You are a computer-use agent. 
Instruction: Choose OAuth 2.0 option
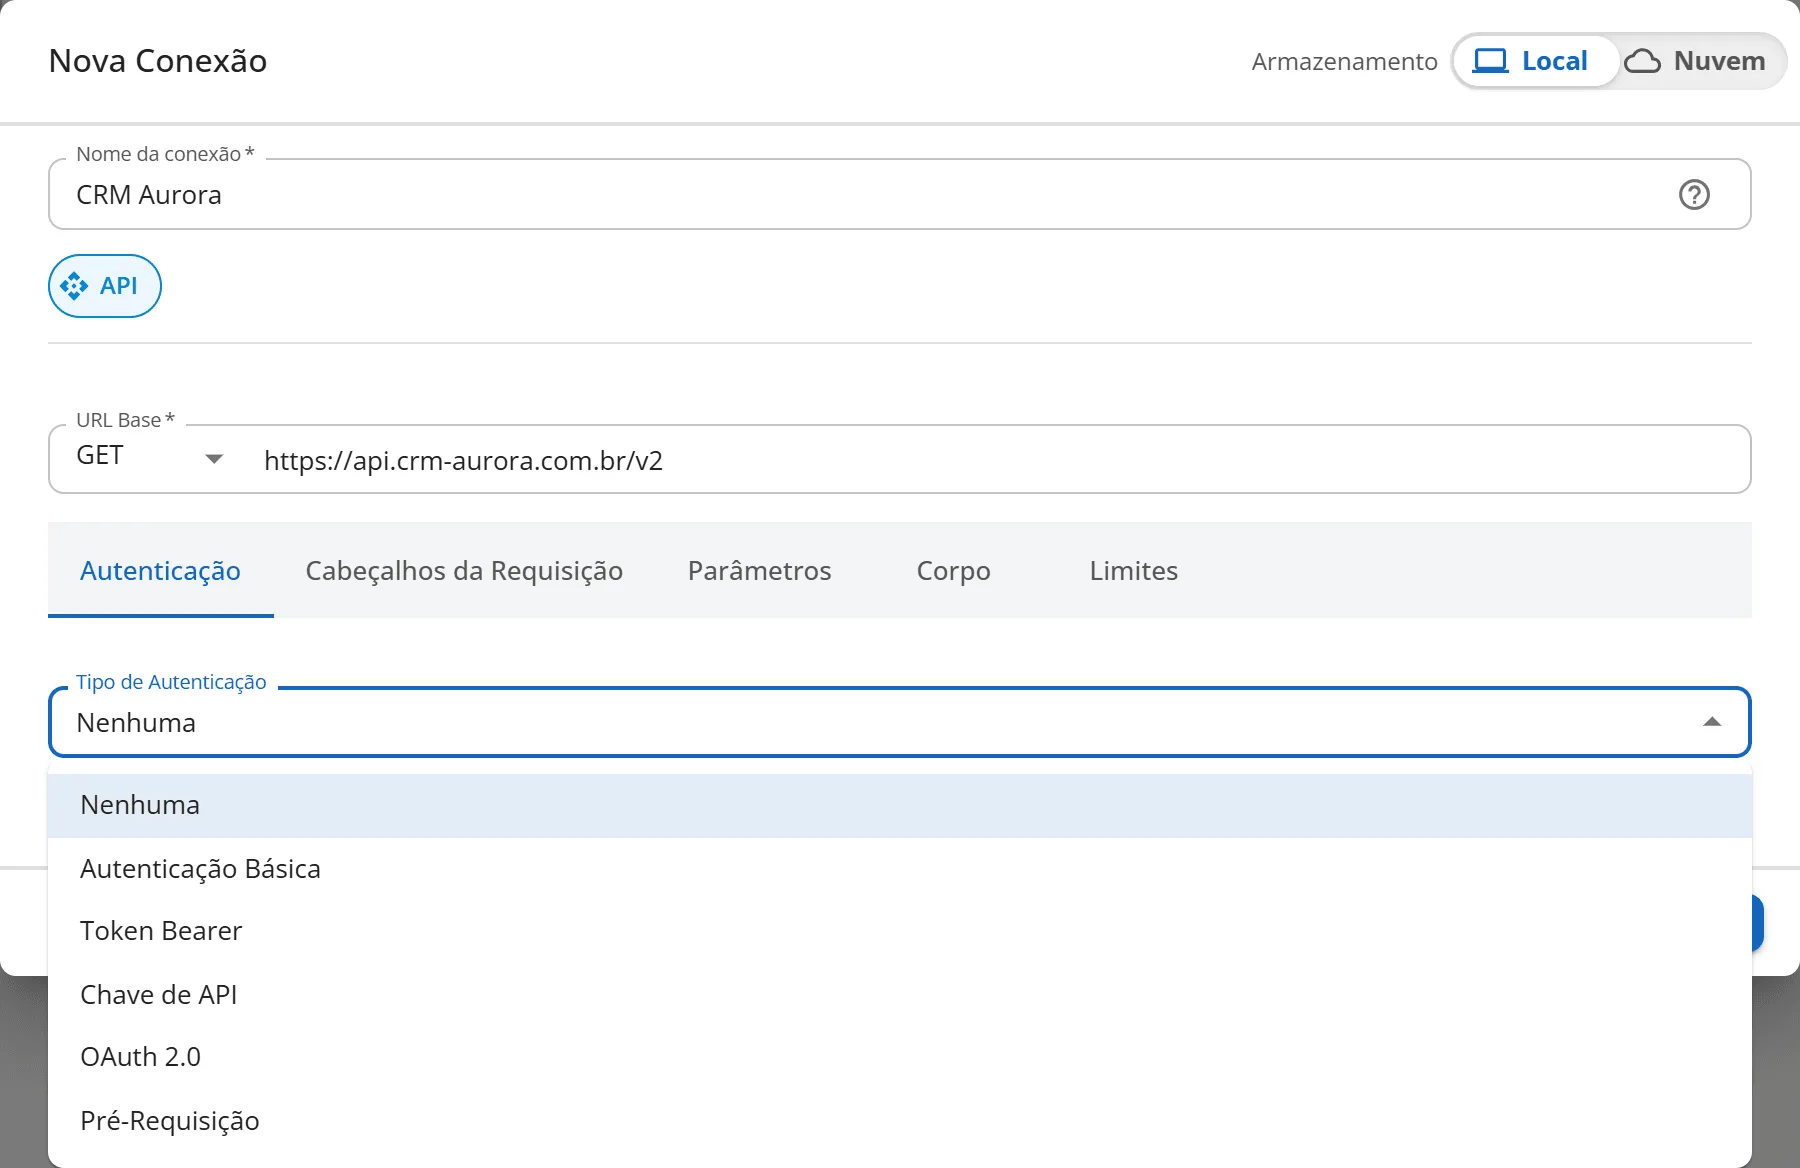coord(900,1057)
